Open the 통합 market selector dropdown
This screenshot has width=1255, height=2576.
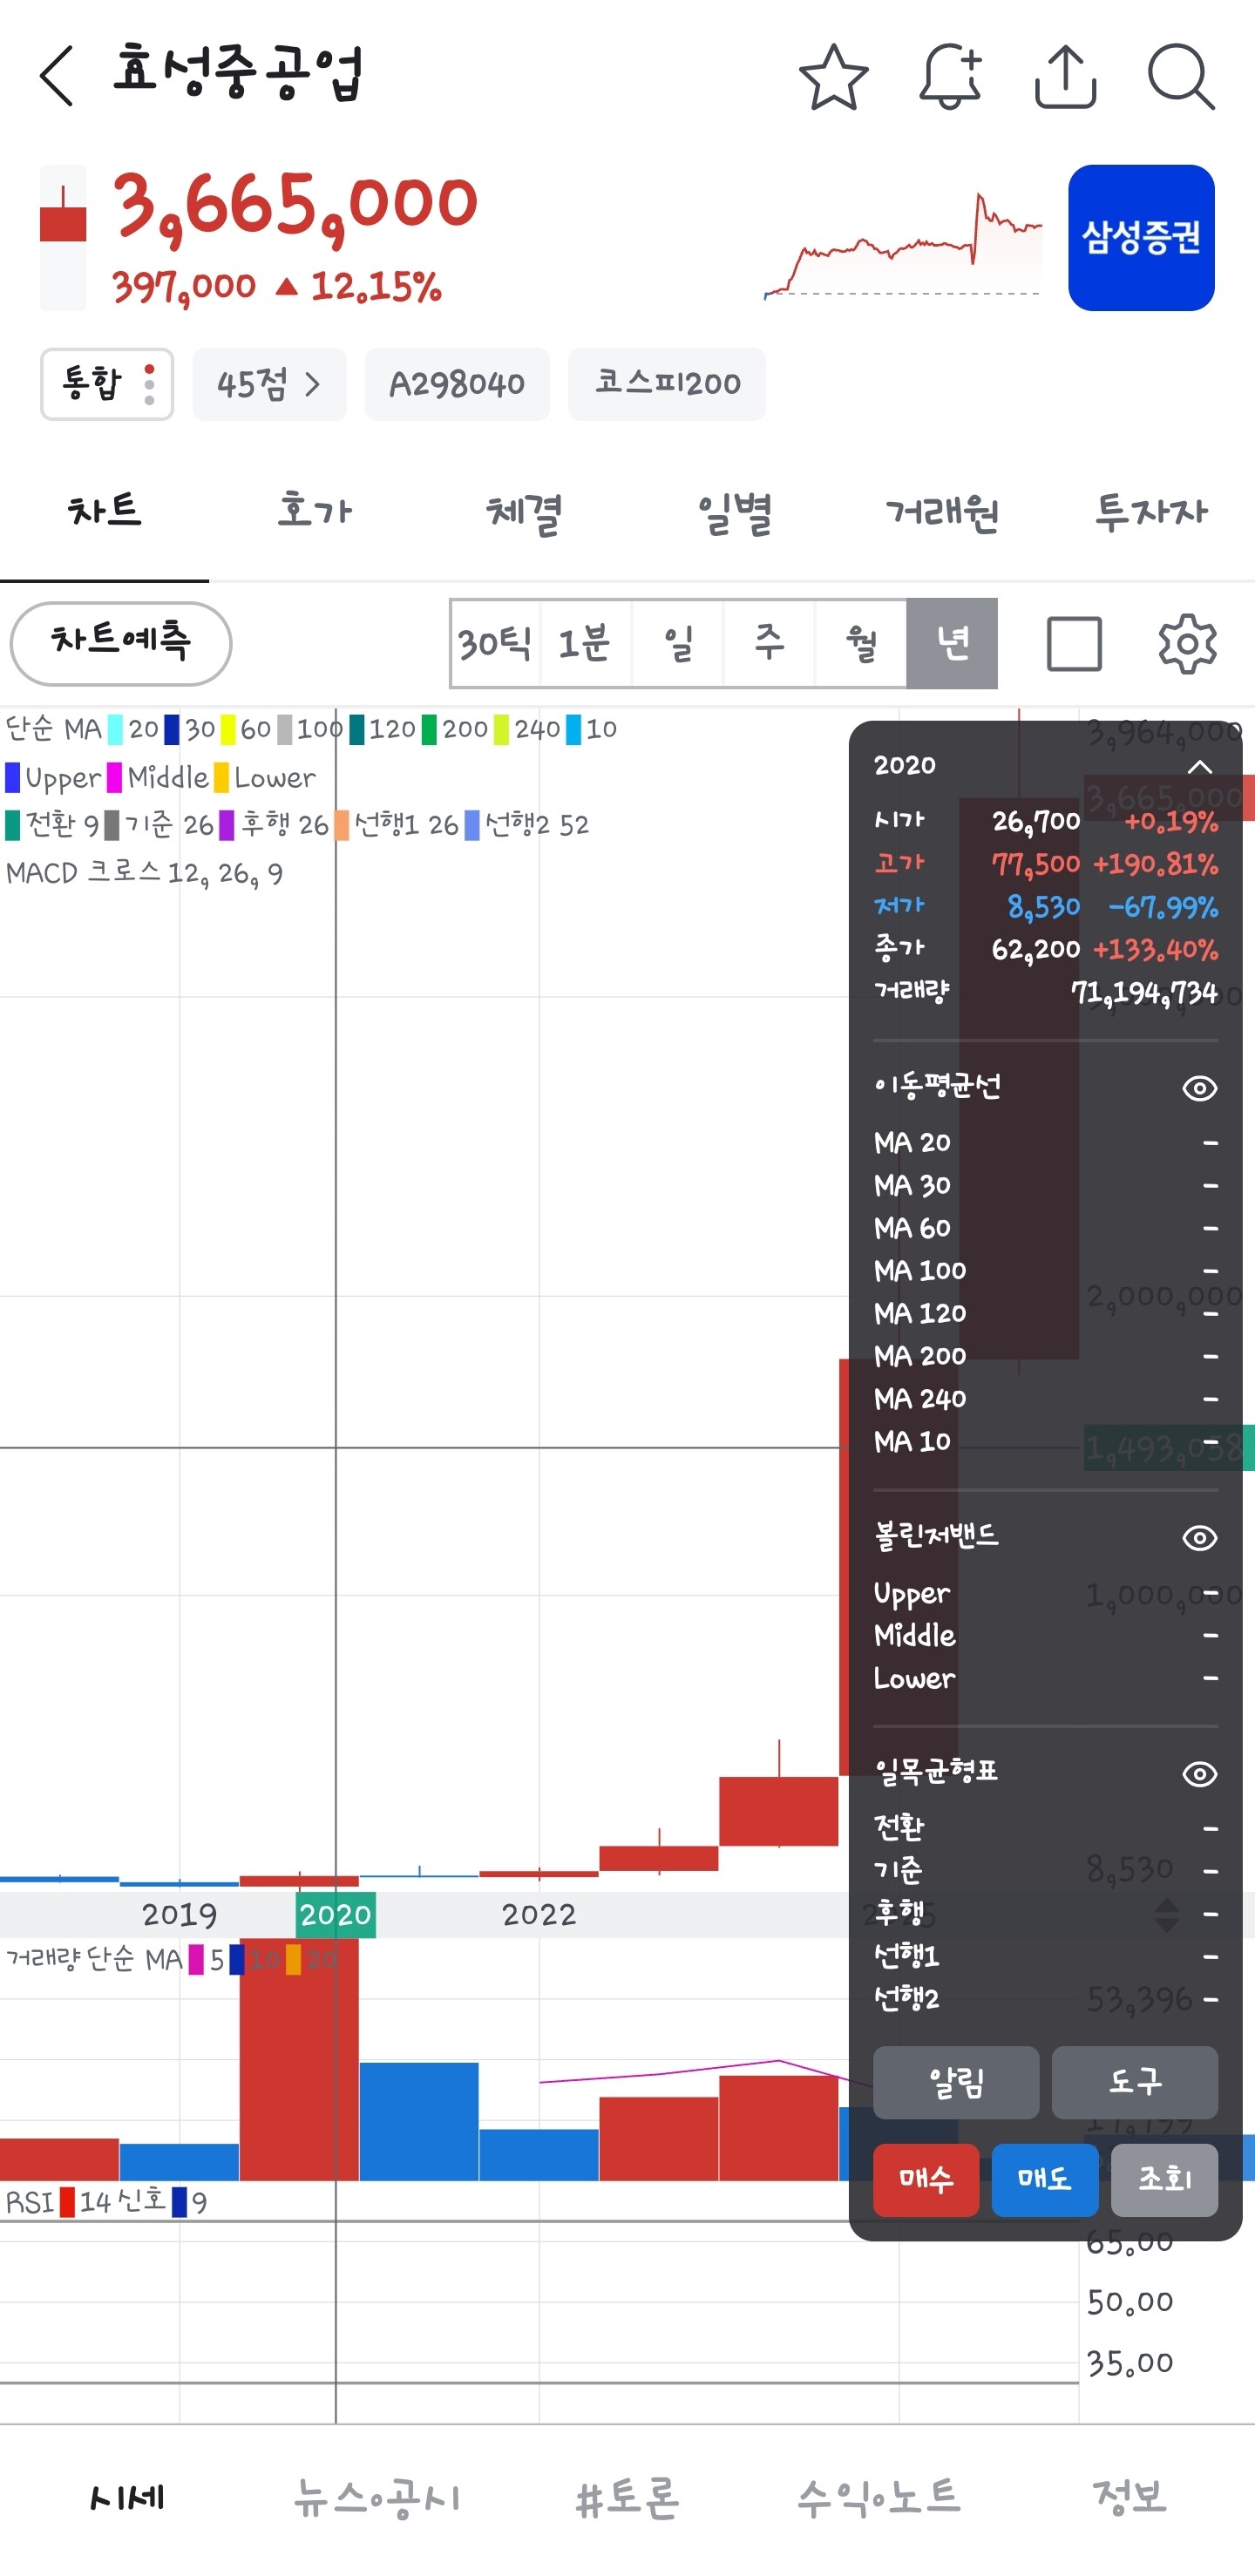point(107,384)
